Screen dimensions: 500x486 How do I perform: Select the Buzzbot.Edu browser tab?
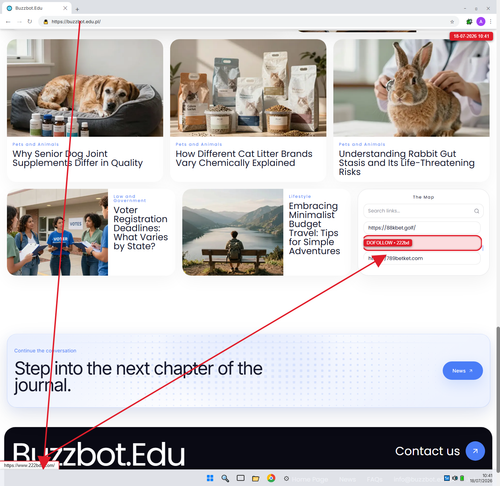36,8
